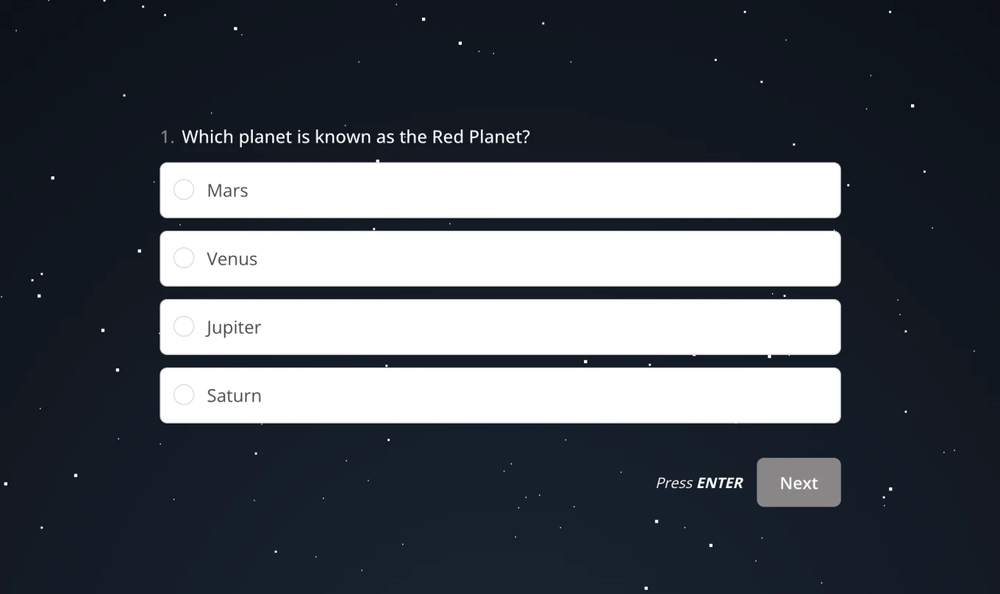
Task: Select the Venus radio button
Action: point(184,257)
